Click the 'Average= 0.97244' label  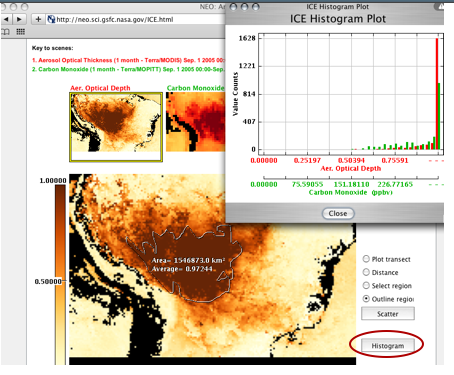[182, 269]
